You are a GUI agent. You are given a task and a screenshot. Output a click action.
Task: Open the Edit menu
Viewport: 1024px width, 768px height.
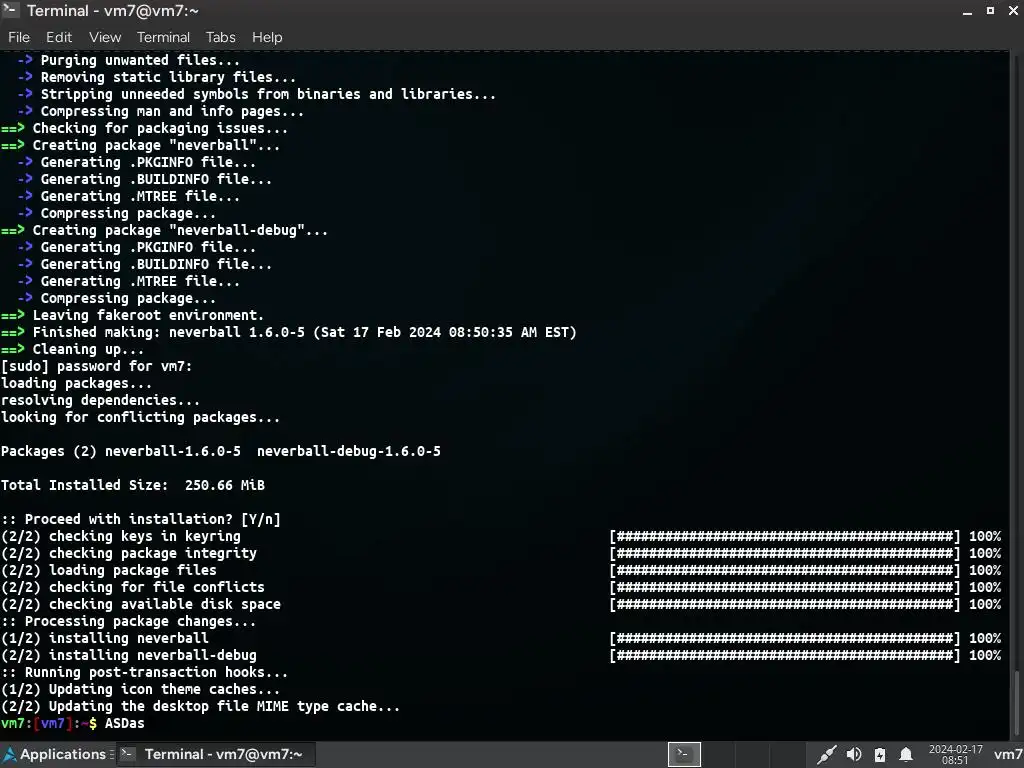point(59,37)
